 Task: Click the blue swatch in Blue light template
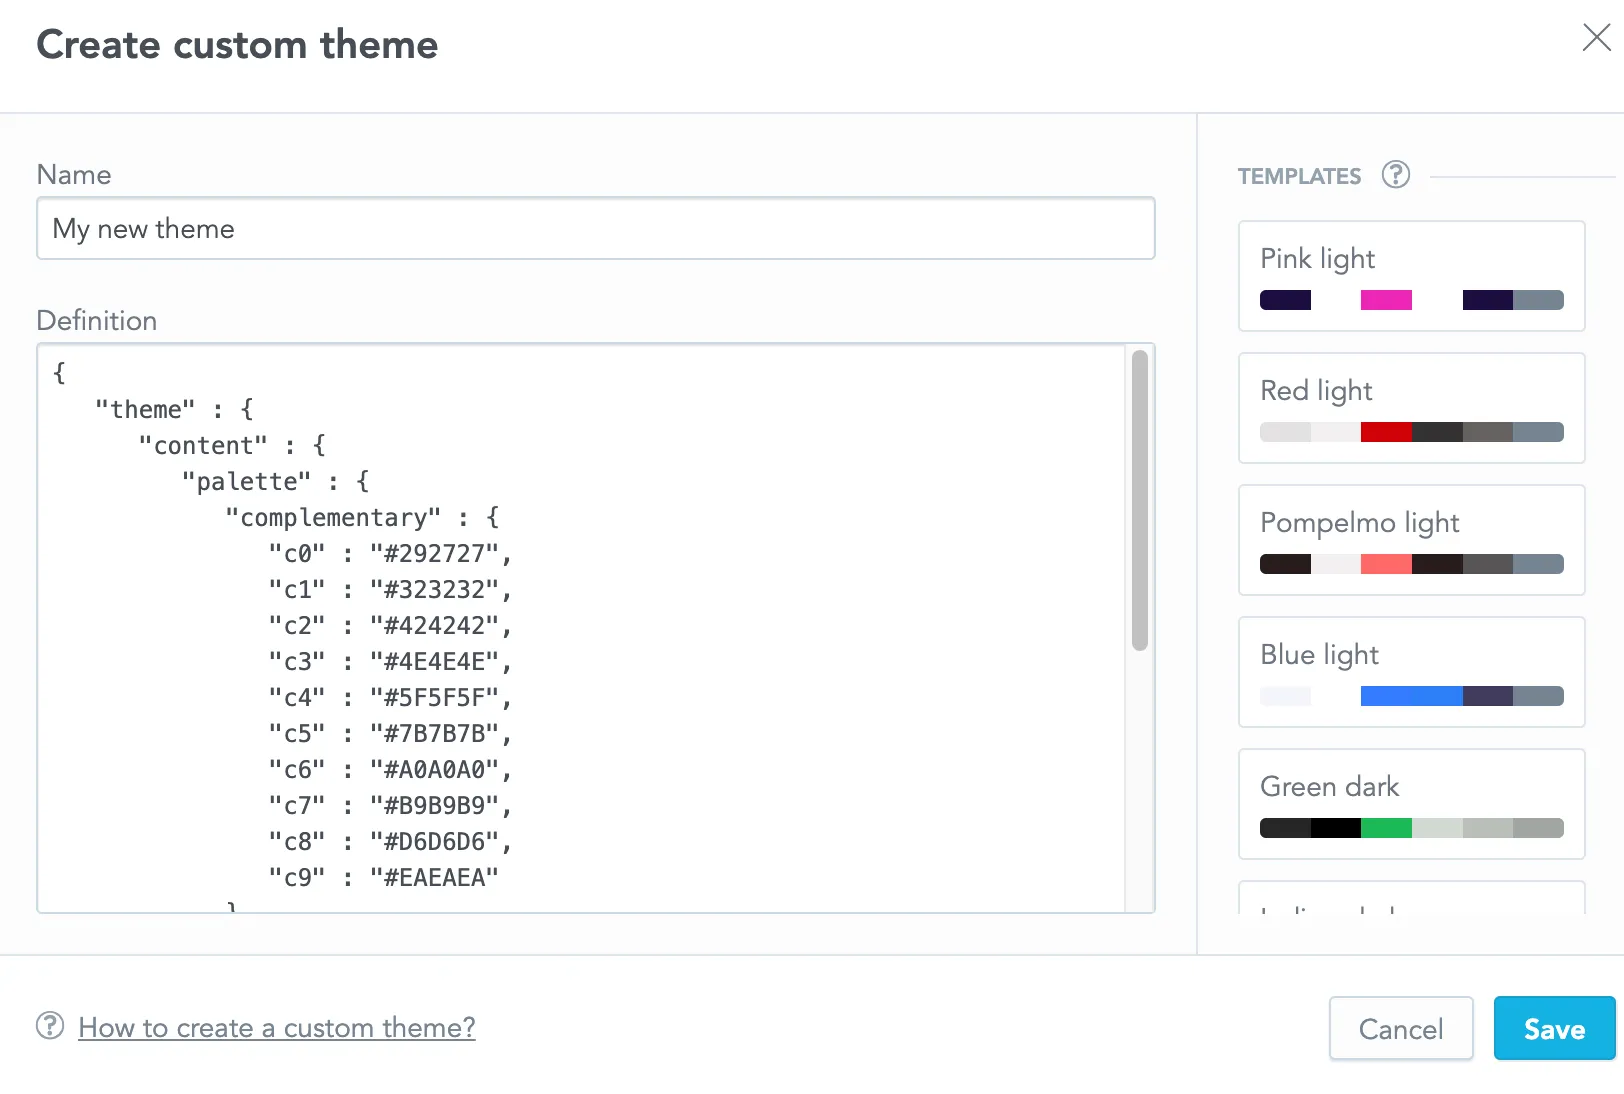(1410, 695)
